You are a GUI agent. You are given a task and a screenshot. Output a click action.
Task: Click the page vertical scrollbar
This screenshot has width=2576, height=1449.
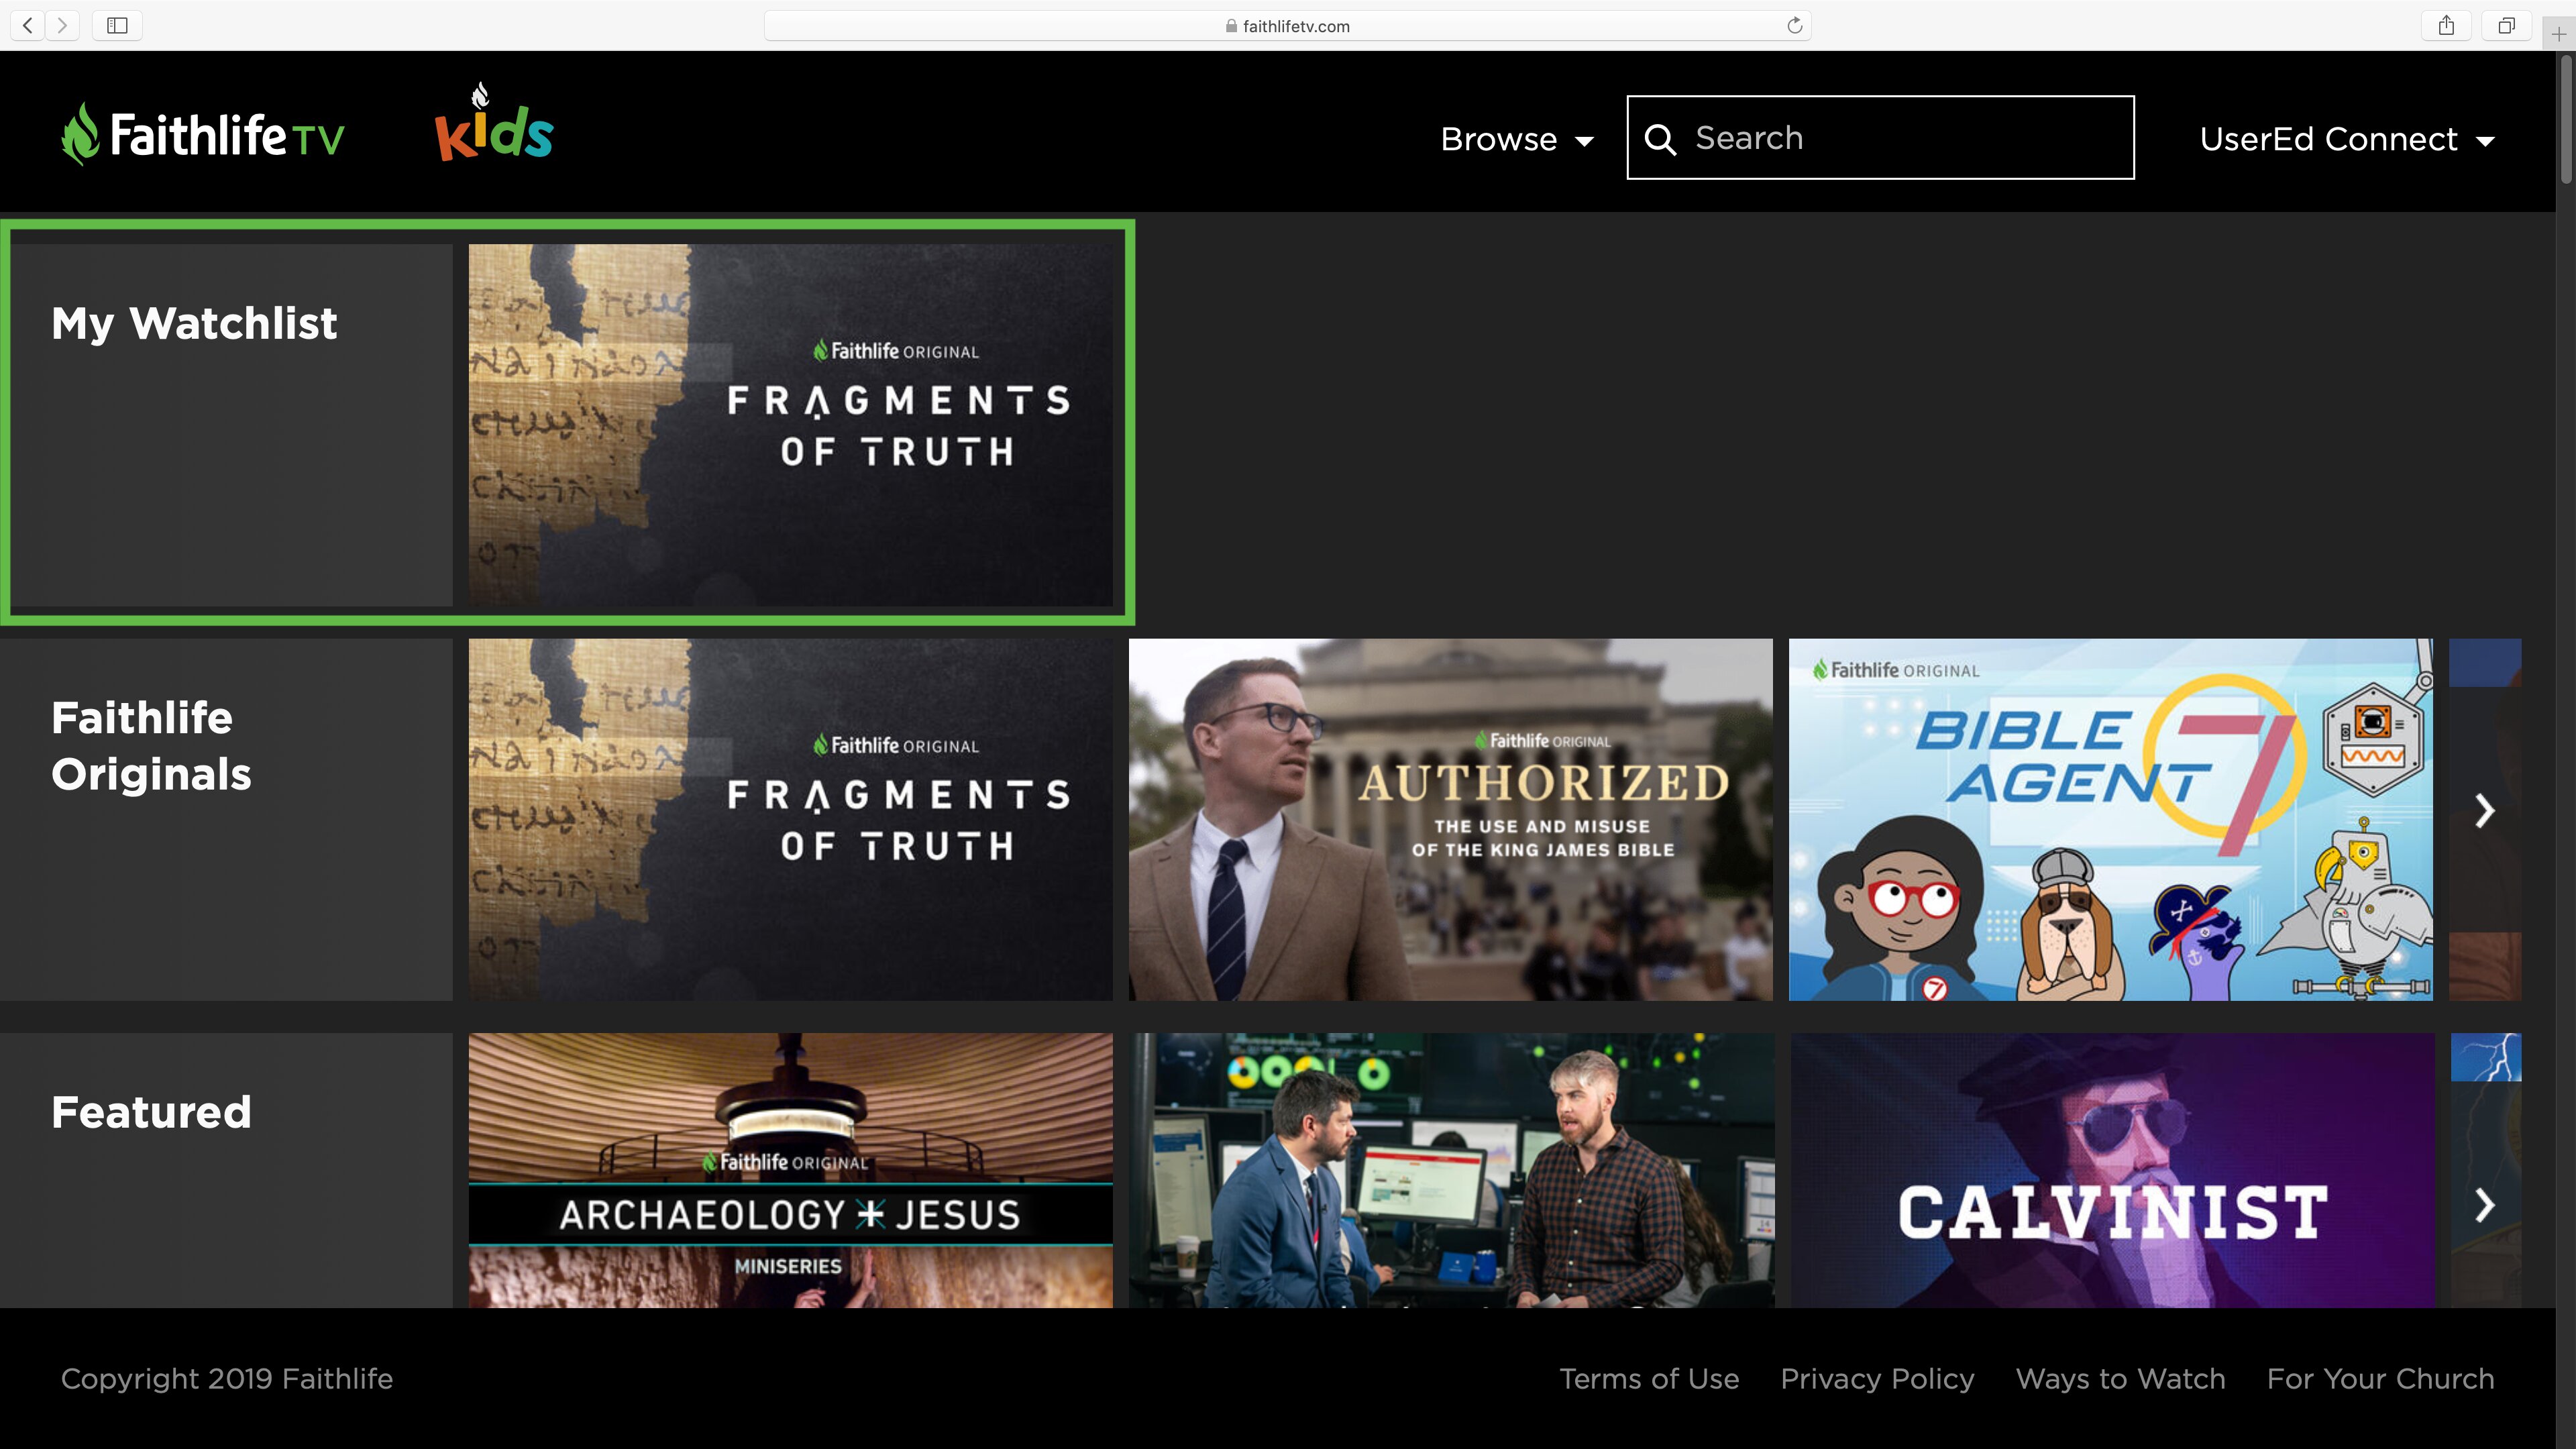tap(2566, 120)
